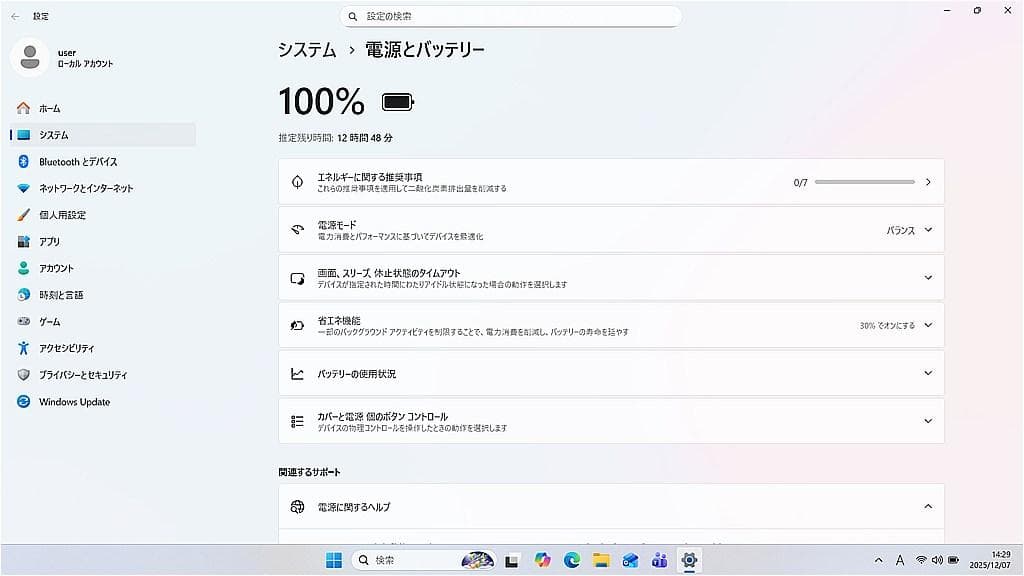Open the アカウント settings page
1024x576 pixels.
pyautogui.click(x=63, y=267)
